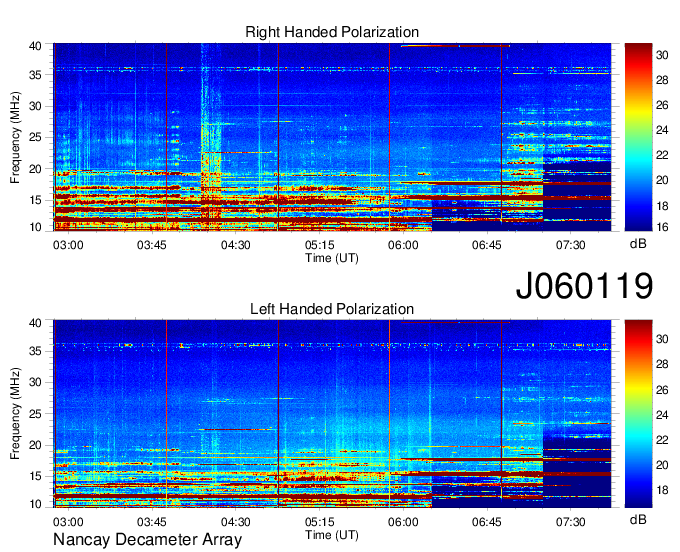Click the 25 MHz tick on Left Handed plot

point(35,414)
